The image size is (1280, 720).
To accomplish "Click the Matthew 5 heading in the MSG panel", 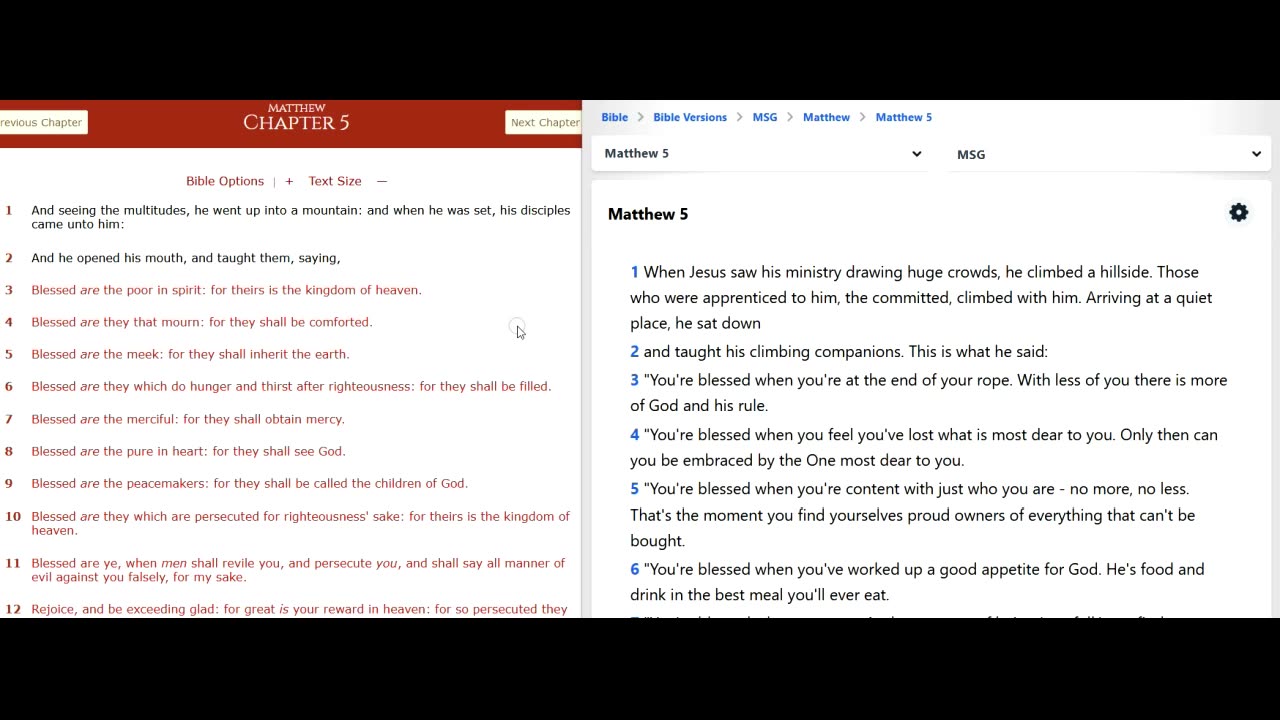I will pyautogui.click(x=648, y=214).
